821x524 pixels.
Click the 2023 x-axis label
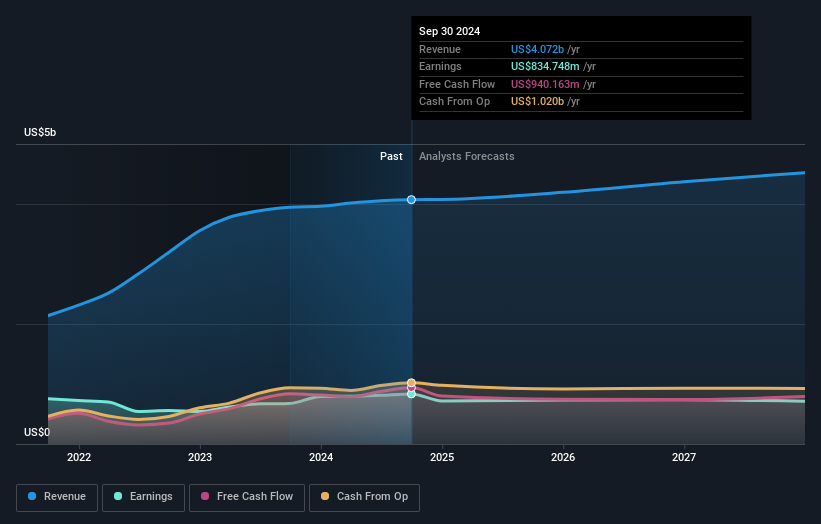click(200, 458)
